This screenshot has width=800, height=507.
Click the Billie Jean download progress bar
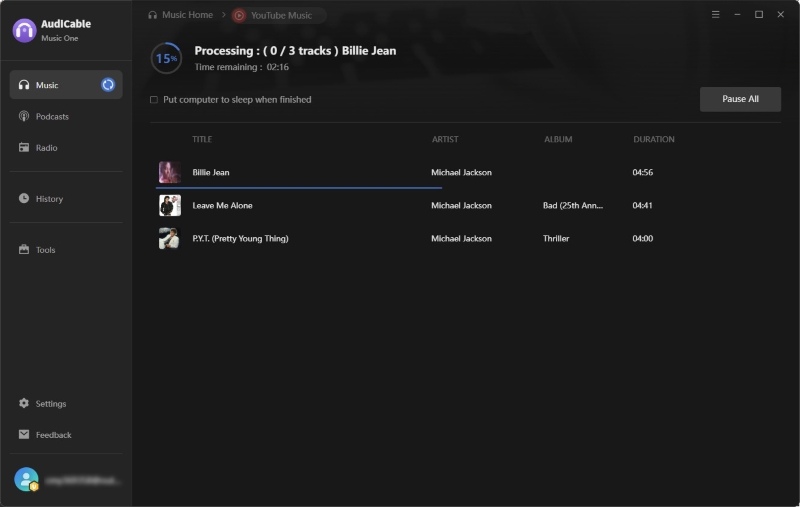pyautogui.click(x=298, y=188)
